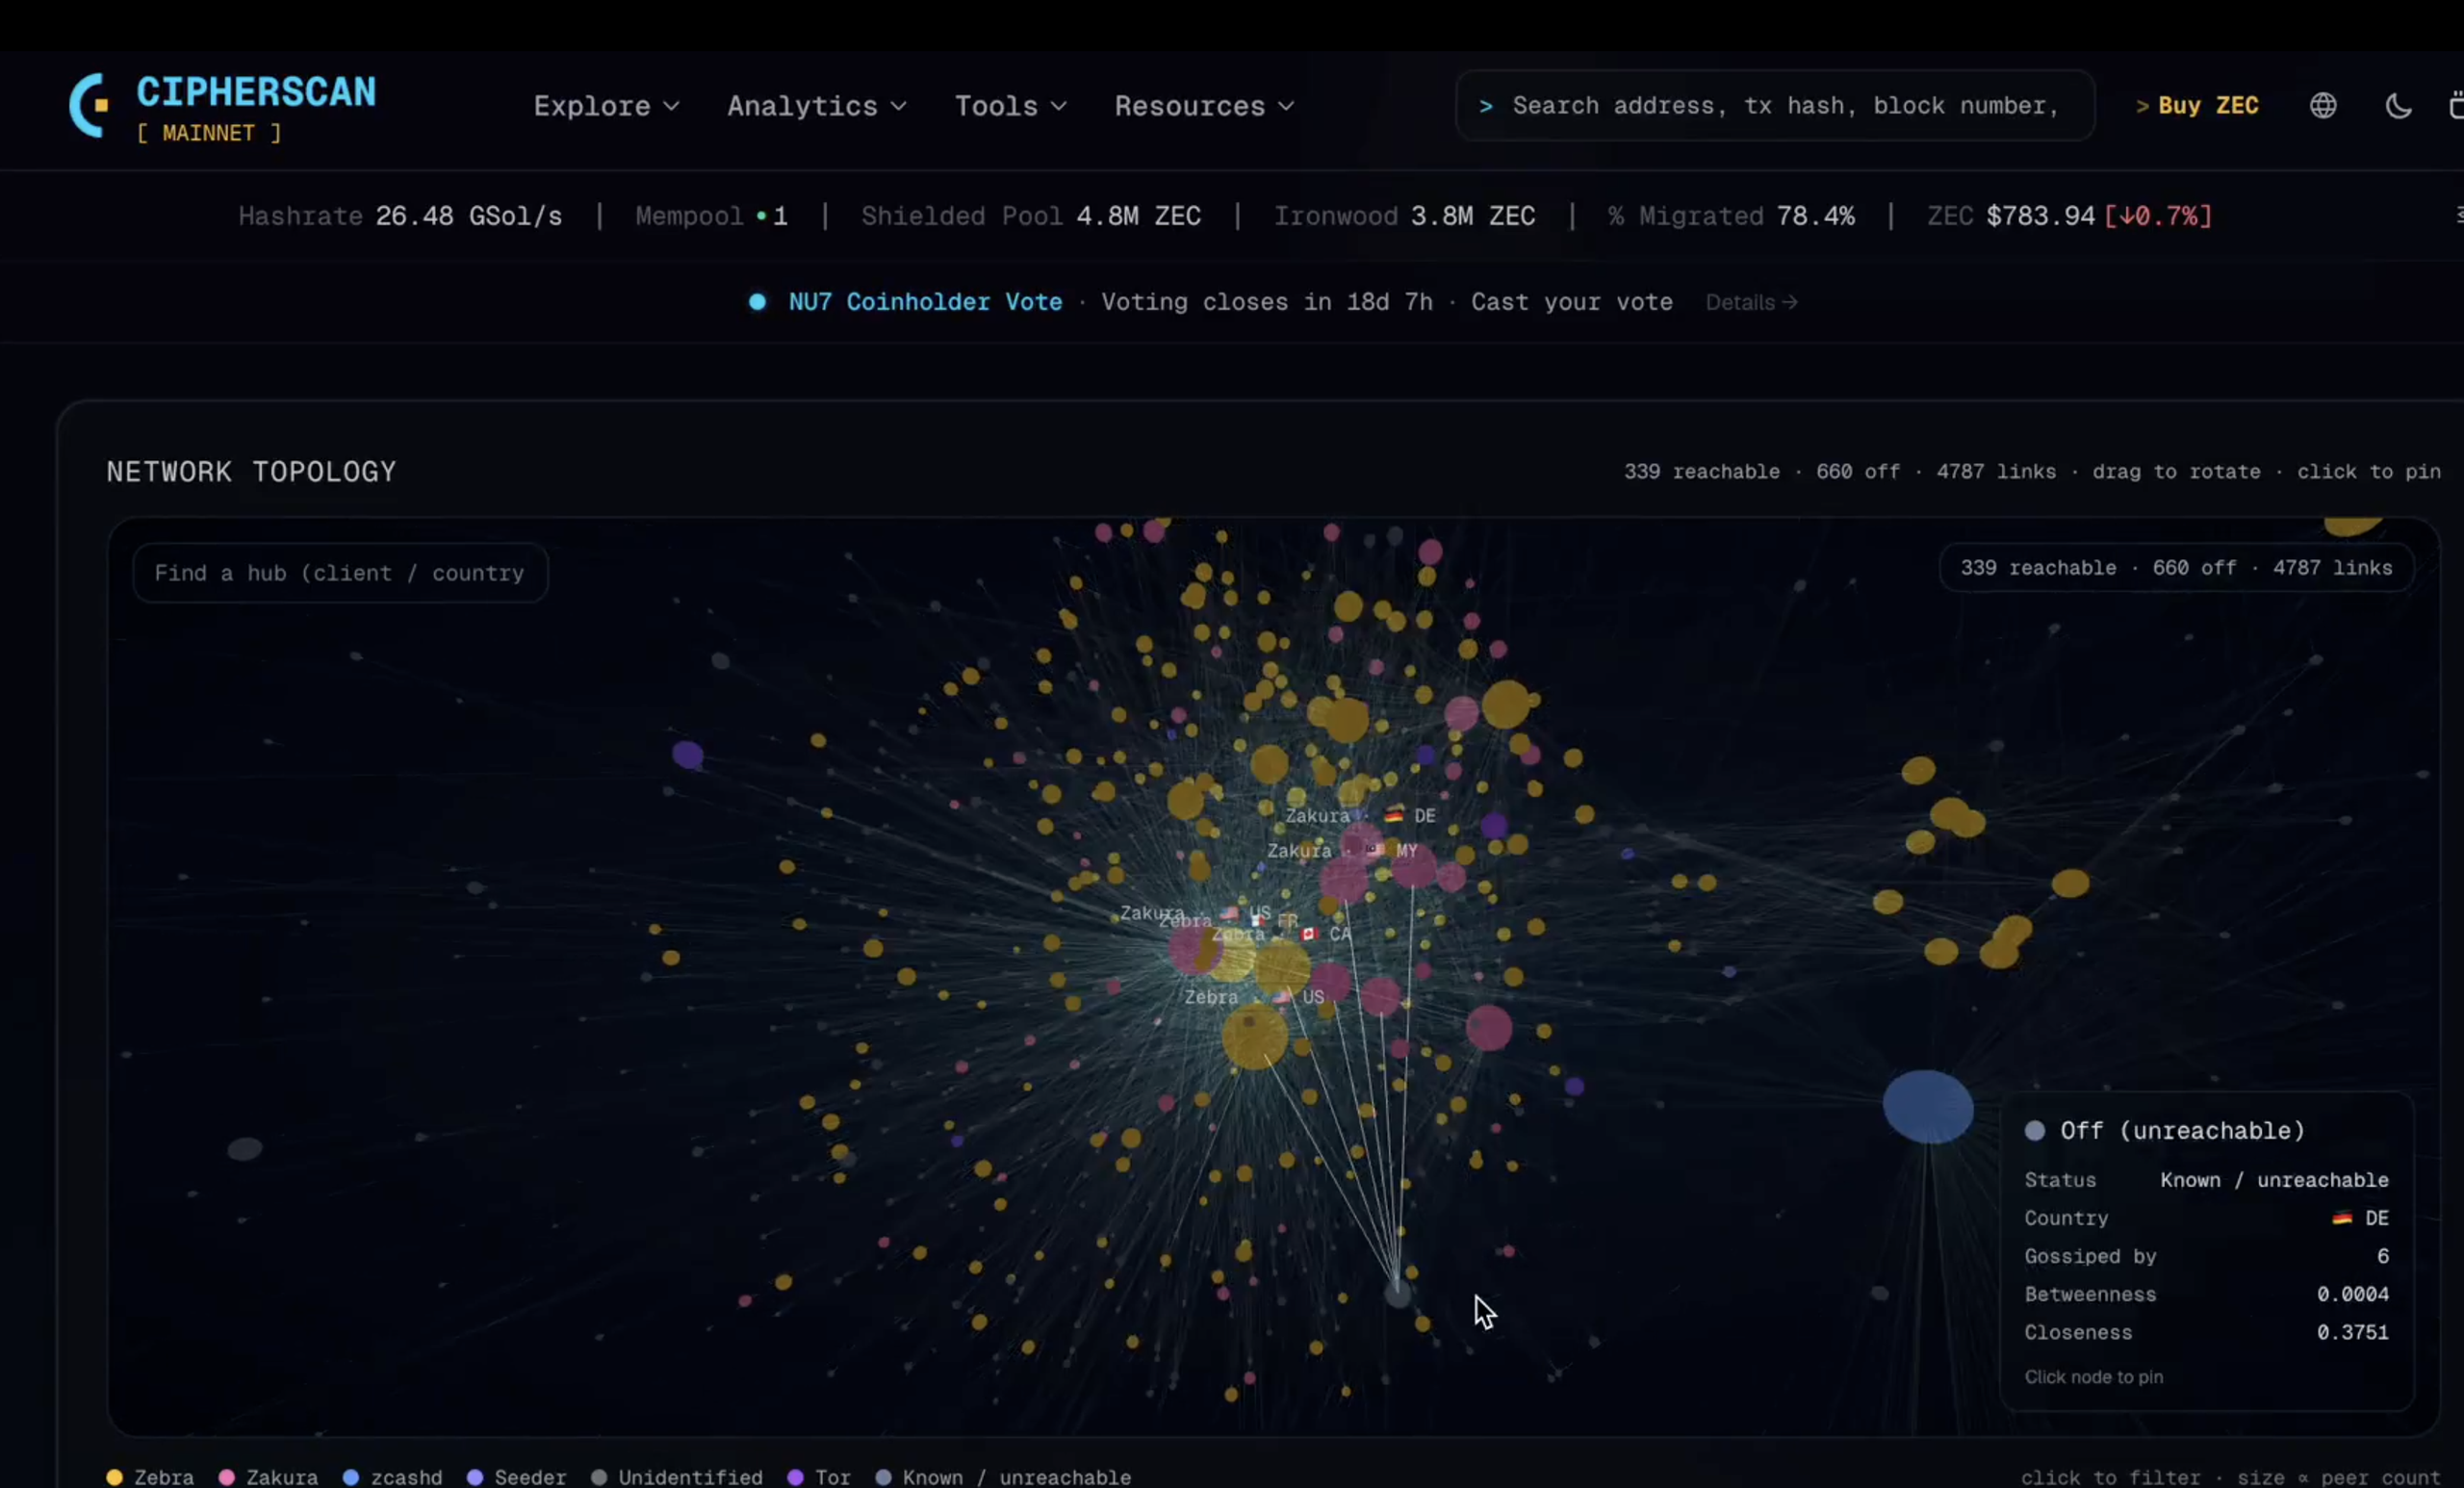The height and width of the screenshot is (1488, 2464).
Task: Click the flag next to the Zakura MY label
Action: click(x=1376, y=850)
